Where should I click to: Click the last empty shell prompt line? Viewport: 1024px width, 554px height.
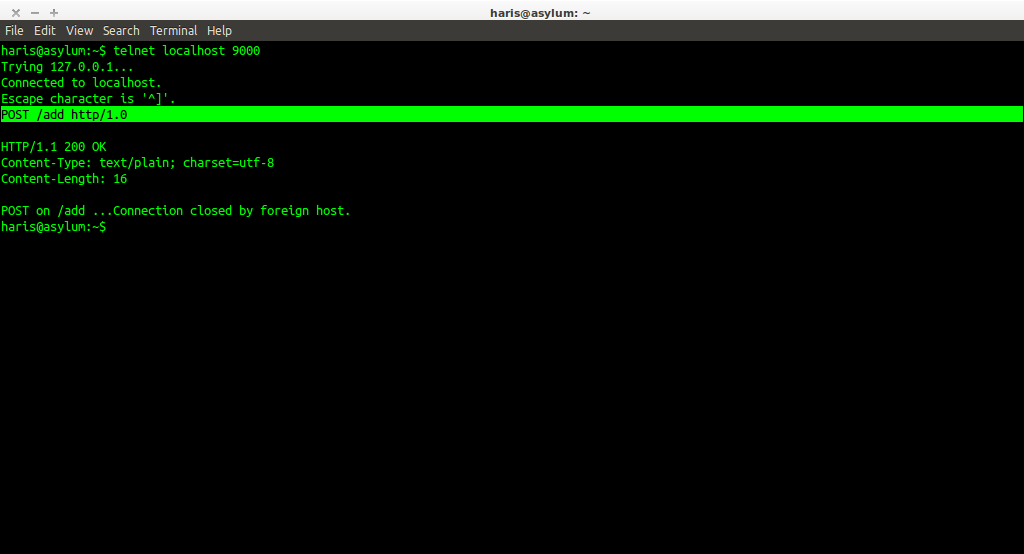[x=53, y=227]
